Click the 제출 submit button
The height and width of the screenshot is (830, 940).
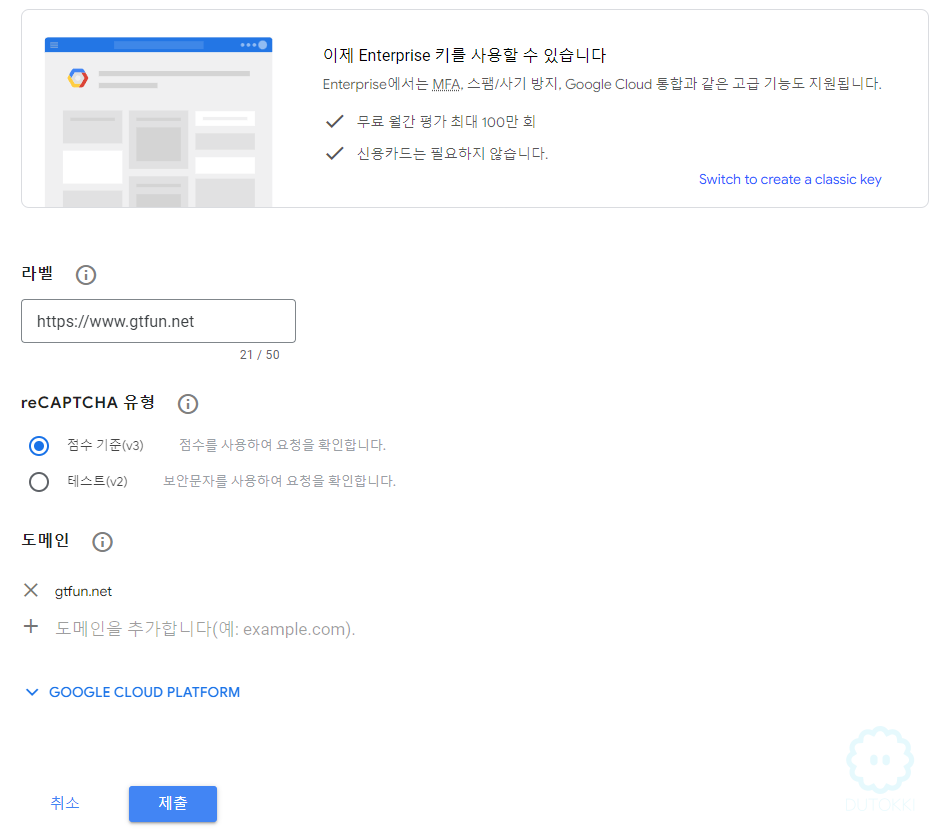click(x=173, y=804)
